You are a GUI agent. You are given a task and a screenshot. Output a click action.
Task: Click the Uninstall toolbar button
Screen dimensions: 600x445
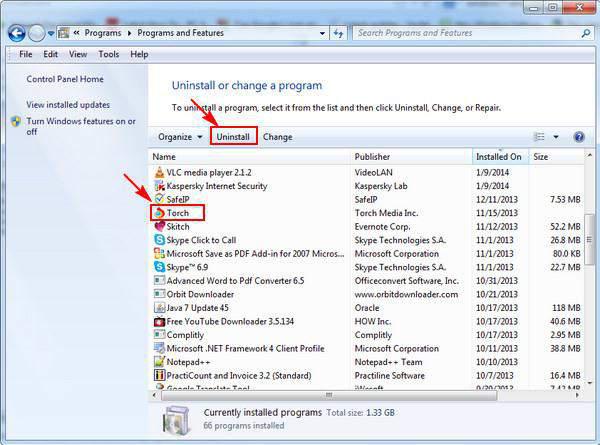coord(233,137)
